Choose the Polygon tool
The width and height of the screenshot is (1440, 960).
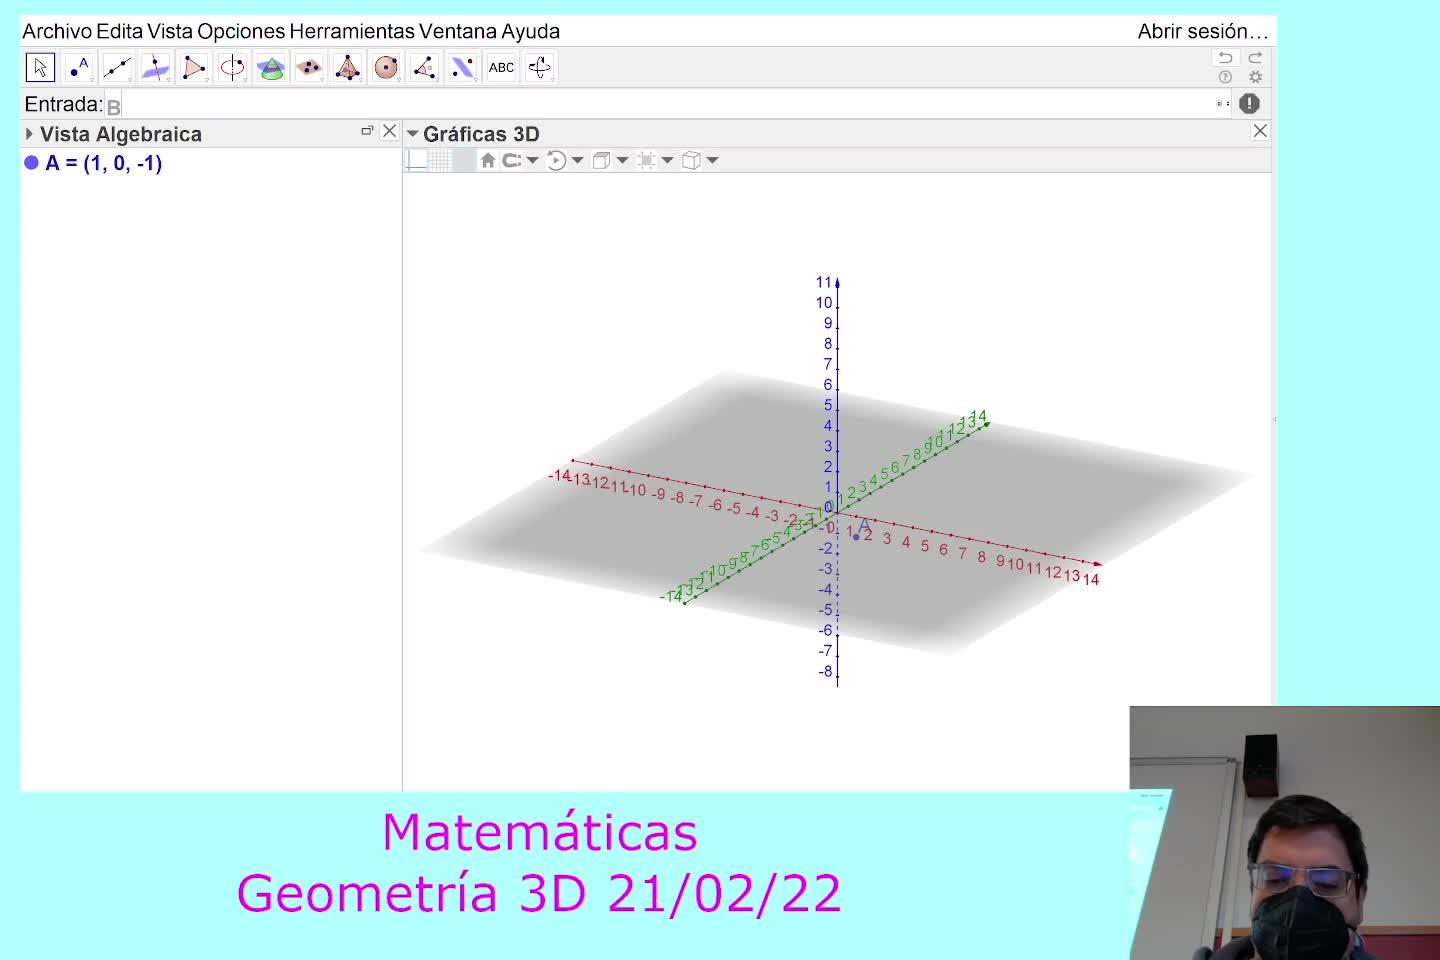194,68
